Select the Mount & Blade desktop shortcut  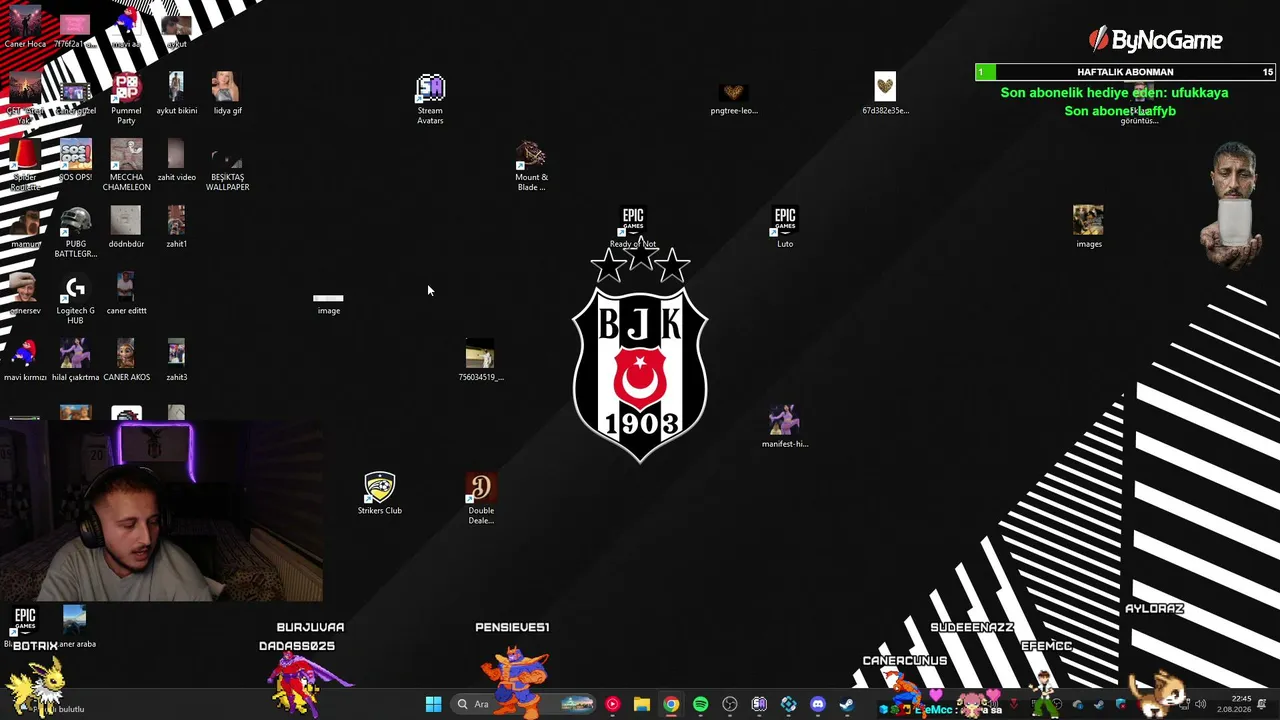[x=531, y=166]
